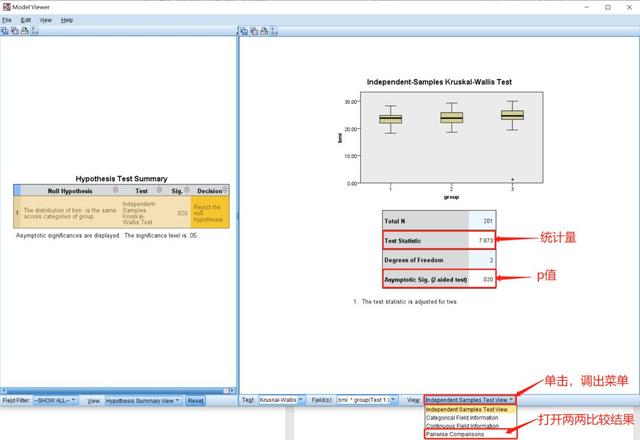Click the Decision column header
640x440 pixels.
pyautogui.click(x=209, y=191)
